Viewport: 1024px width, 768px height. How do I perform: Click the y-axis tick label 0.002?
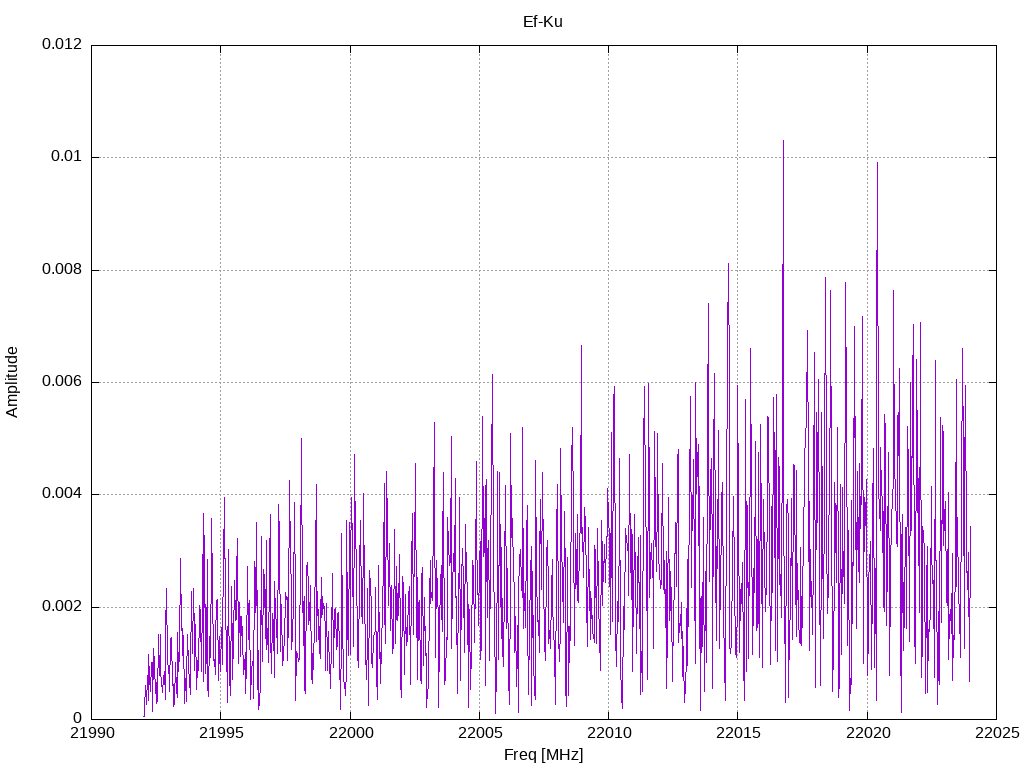coord(63,607)
